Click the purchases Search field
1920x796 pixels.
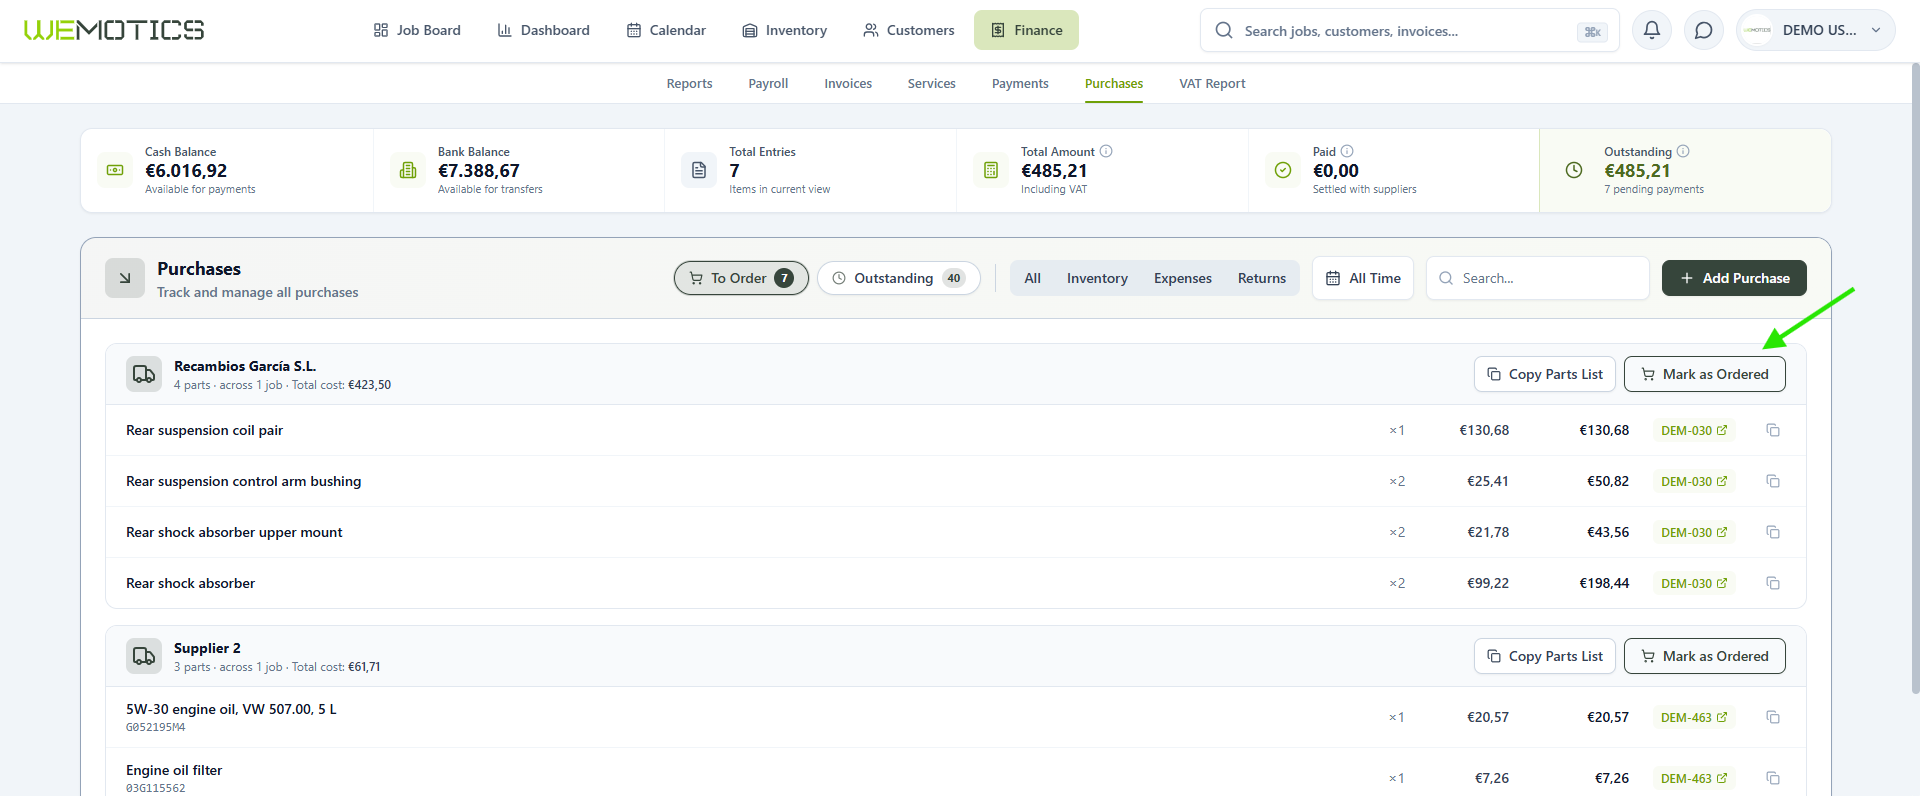point(1538,278)
